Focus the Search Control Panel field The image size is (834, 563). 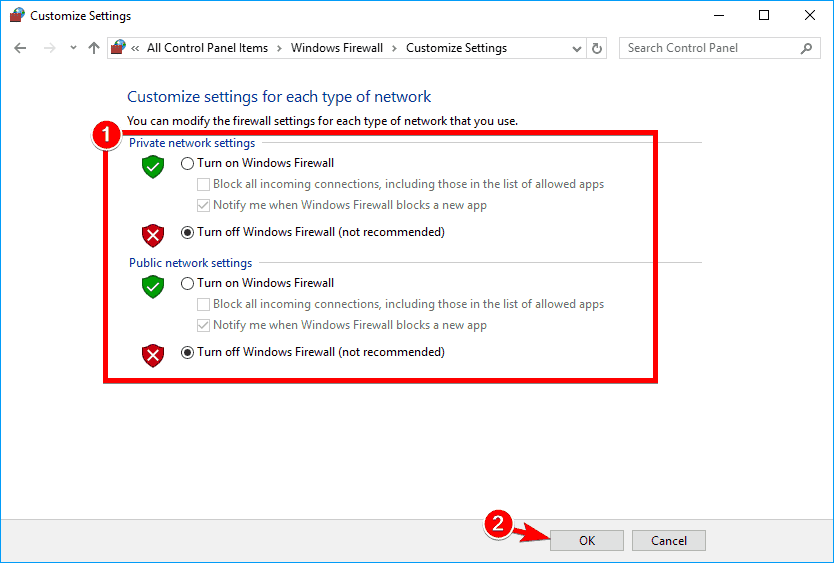pos(720,48)
